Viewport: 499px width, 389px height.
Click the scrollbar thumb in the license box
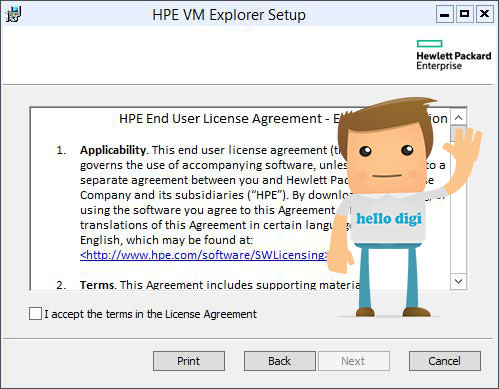click(458, 134)
